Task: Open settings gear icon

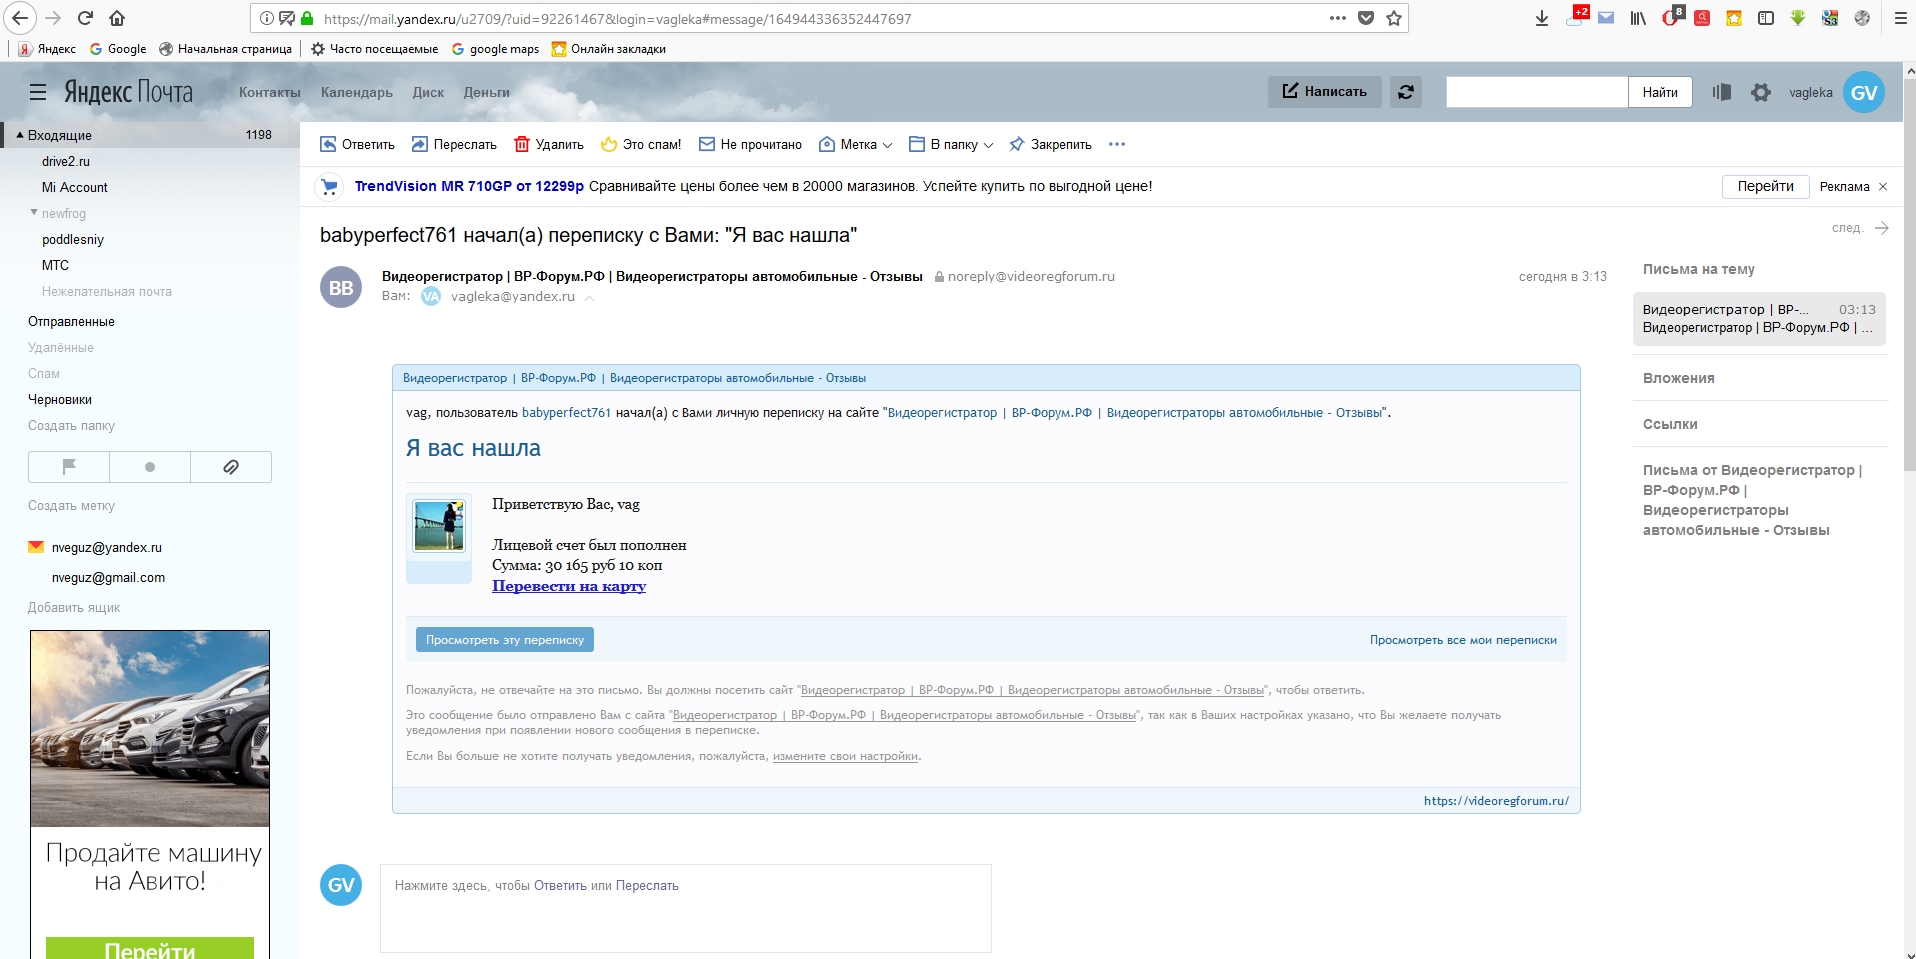Action: pyautogui.click(x=1760, y=92)
